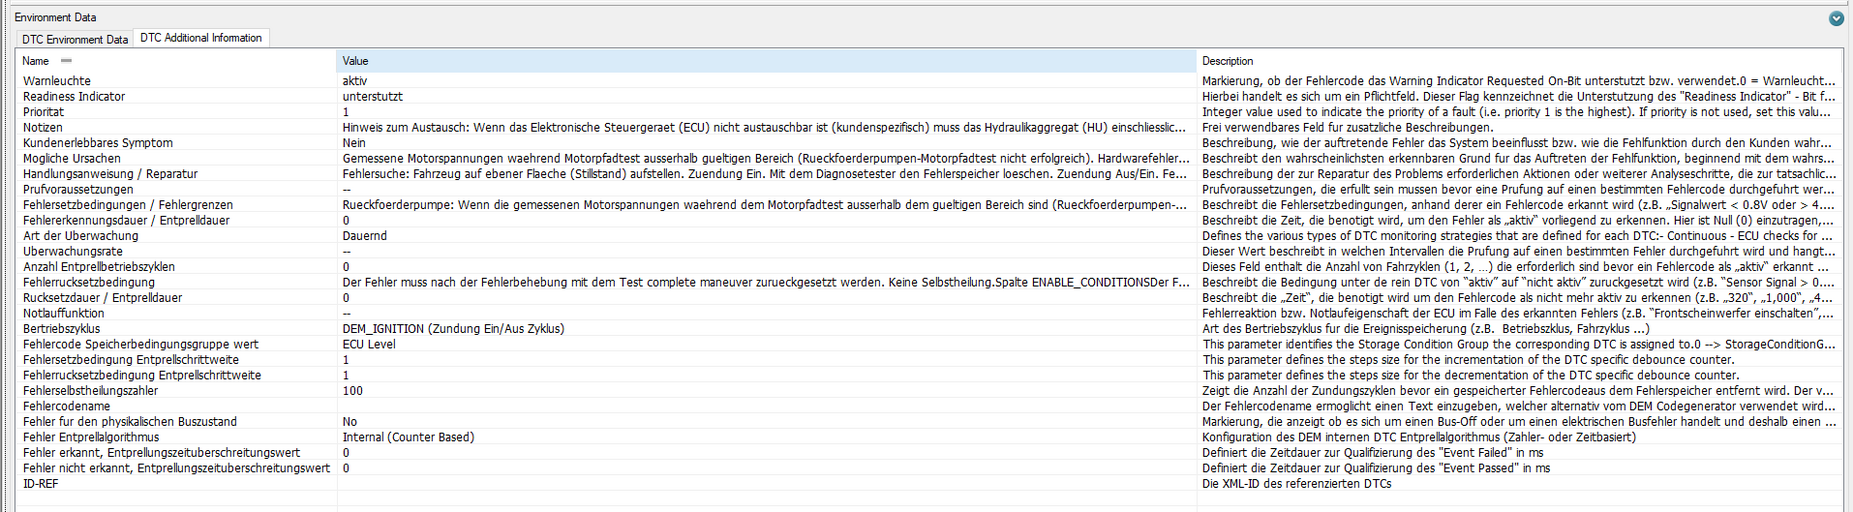Select Fehlererkennungsdauer / Entprelldauer row
The image size is (1853, 512).
tap(126, 220)
